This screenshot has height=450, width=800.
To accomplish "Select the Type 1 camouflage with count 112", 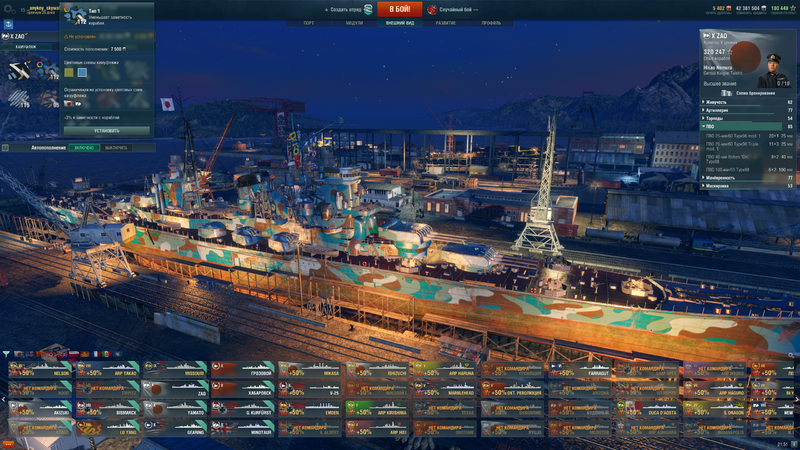I will pyautogui.click(x=47, y=70).
